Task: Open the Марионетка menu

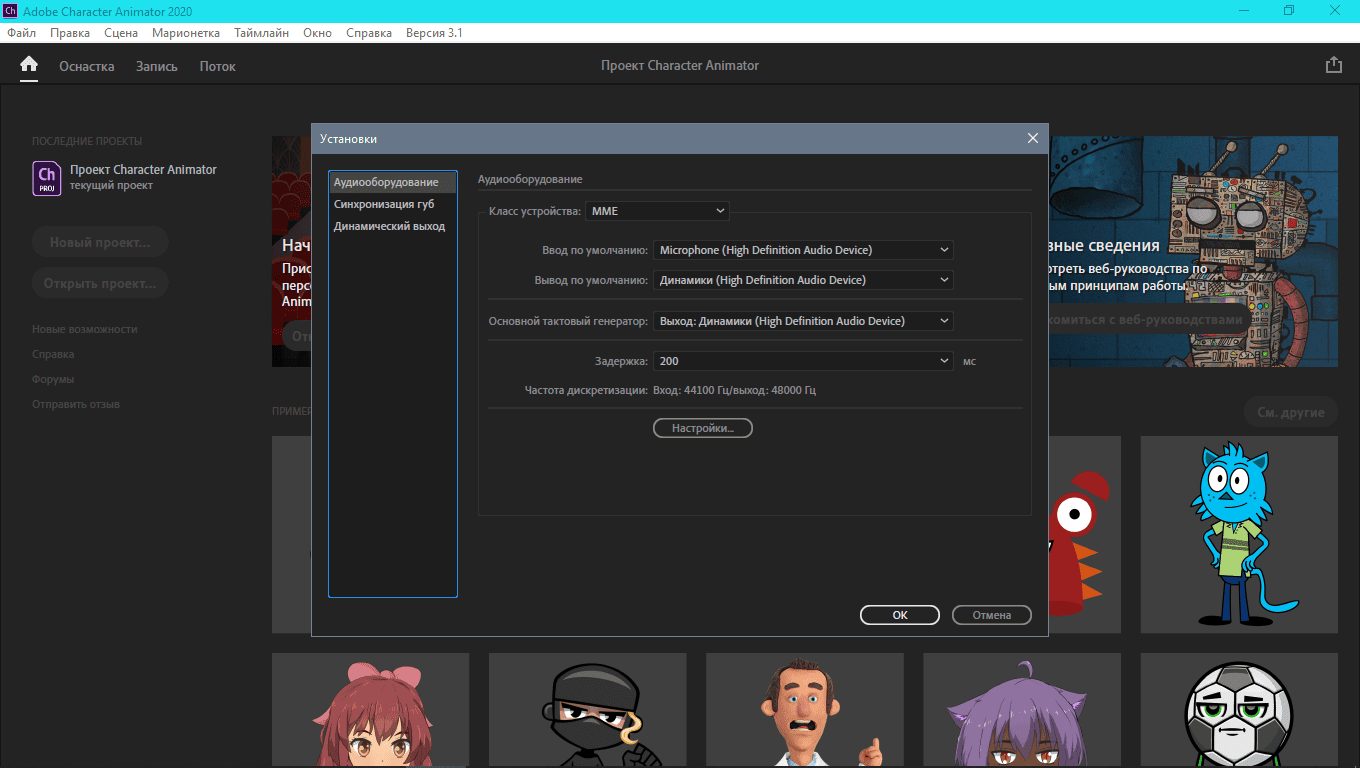Action: coord(186,33)
